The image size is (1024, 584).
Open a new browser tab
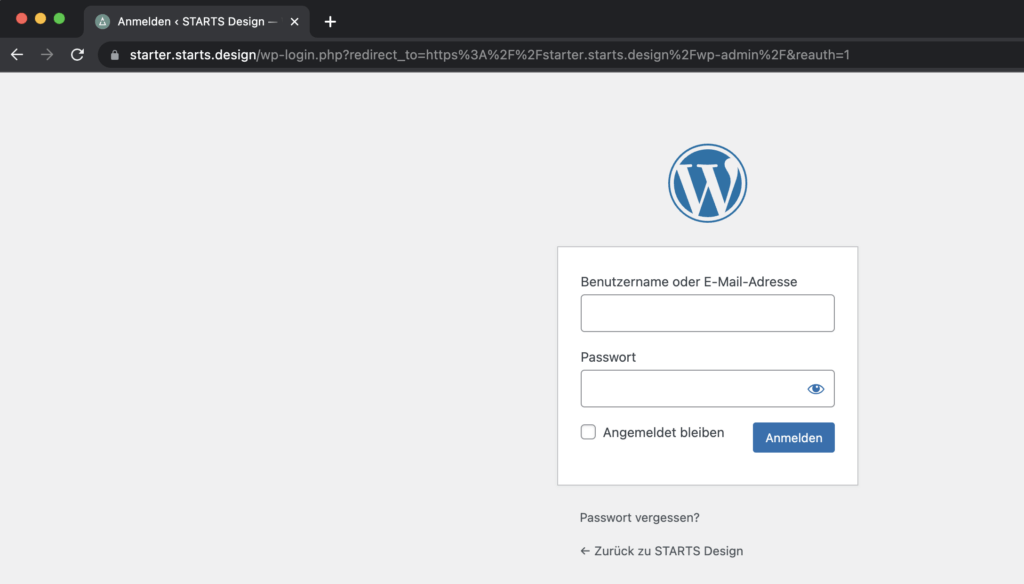[x=330, y=21]
